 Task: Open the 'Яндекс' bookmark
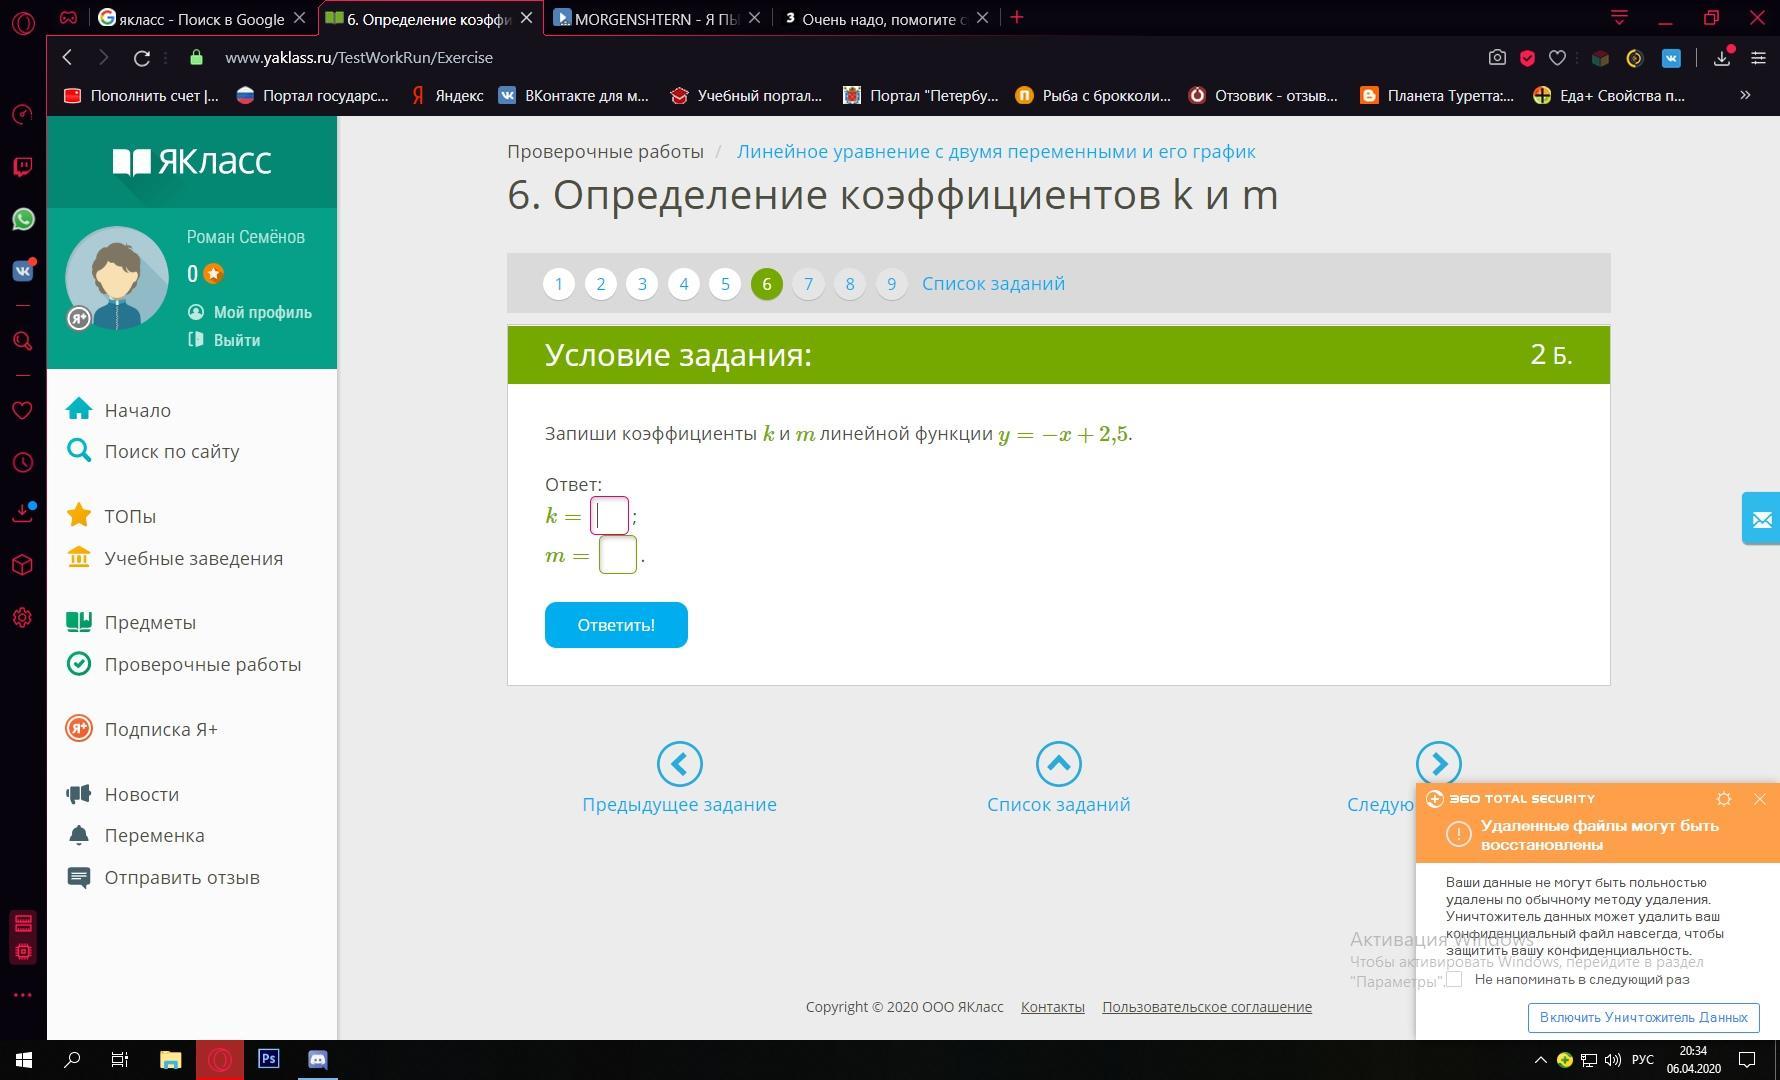coord(446,96)
